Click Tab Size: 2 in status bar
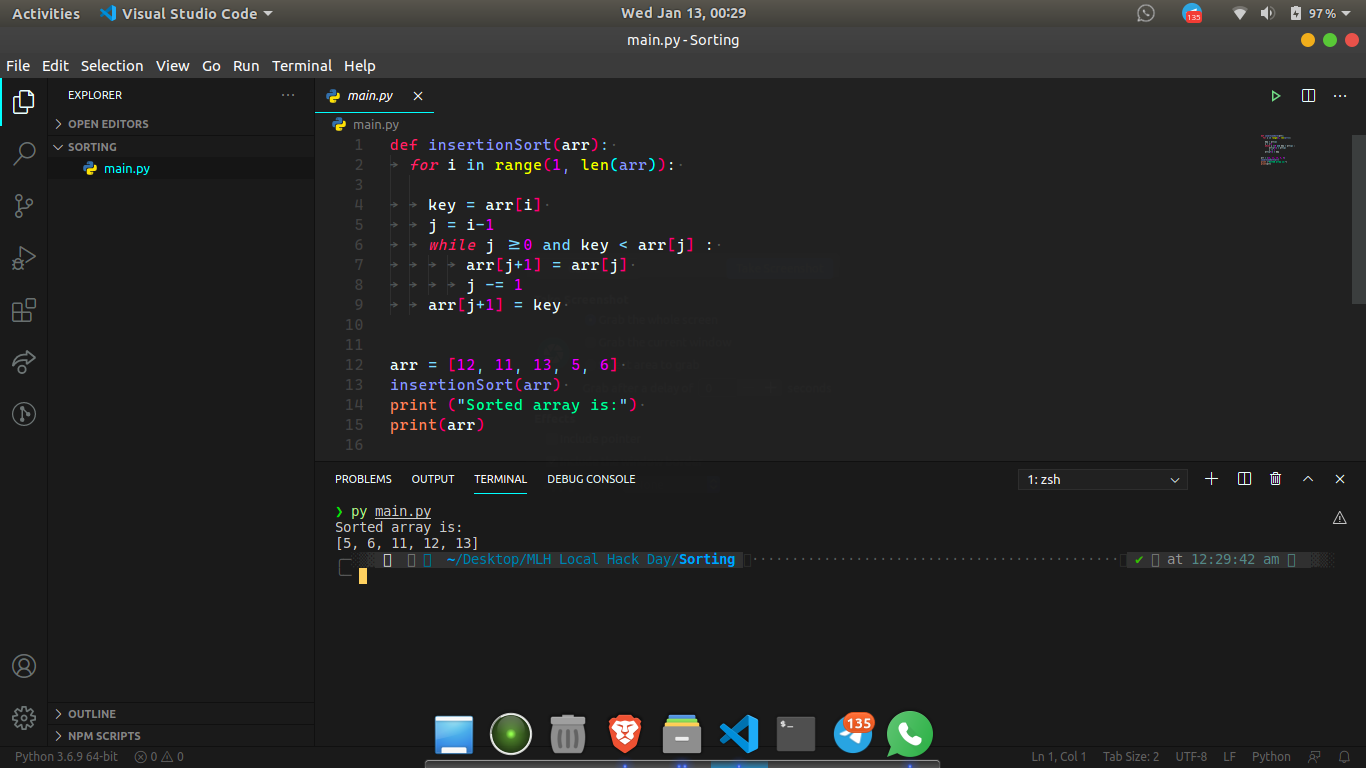Screen dimensions: 1366x768 pyautogui.click(x=1130, y=757)
